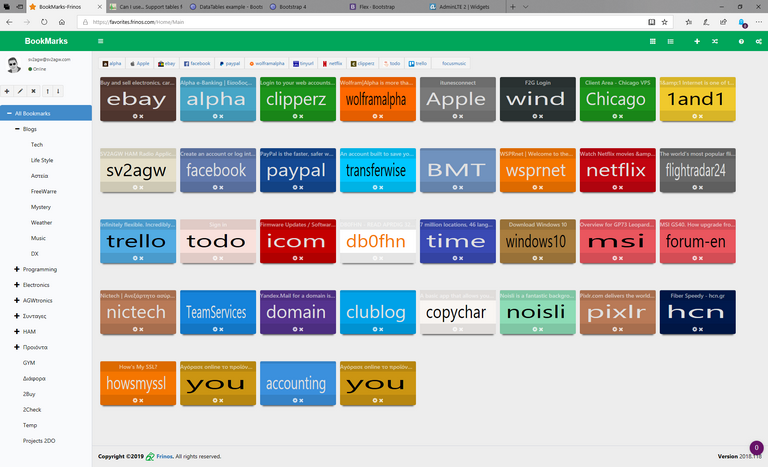Switch to grid view in the green header

pos(653,41)
